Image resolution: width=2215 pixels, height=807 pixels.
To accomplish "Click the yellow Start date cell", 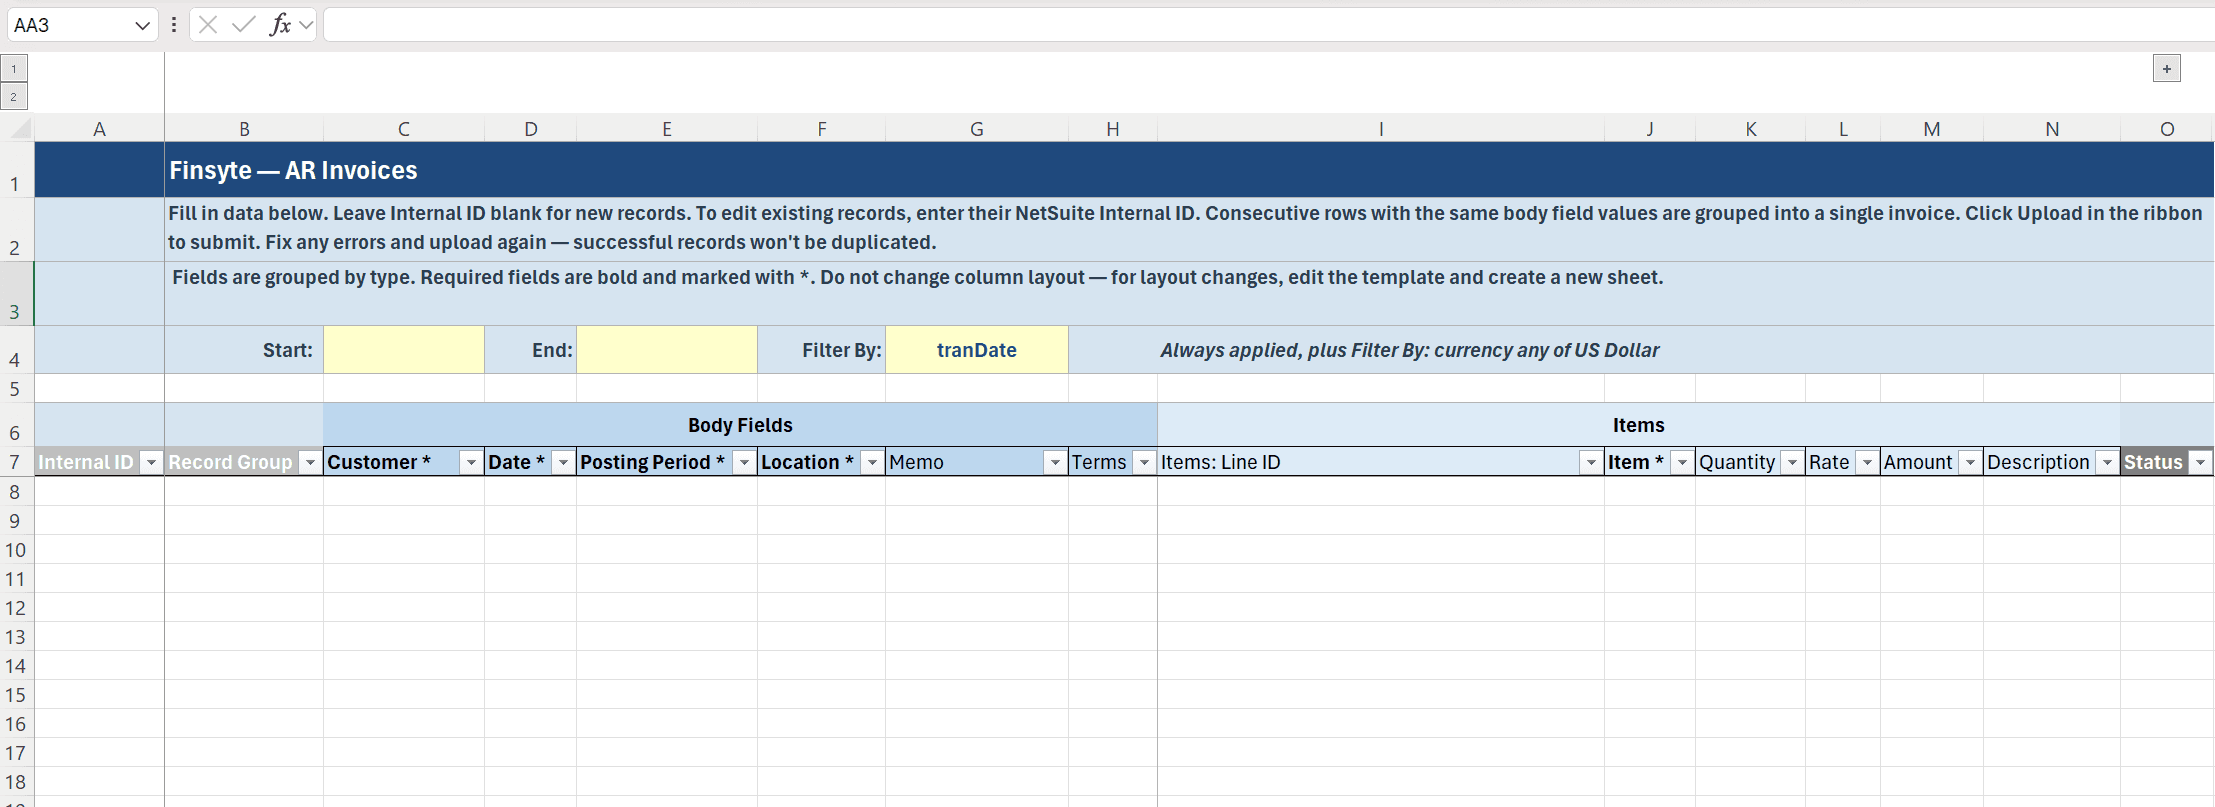I will [404, 350].
